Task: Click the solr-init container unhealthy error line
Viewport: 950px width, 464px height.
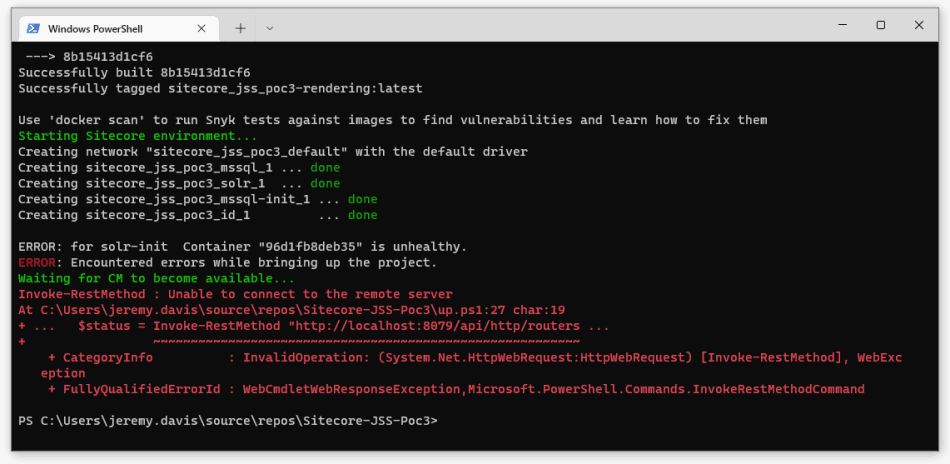Action: click(242, 247)
